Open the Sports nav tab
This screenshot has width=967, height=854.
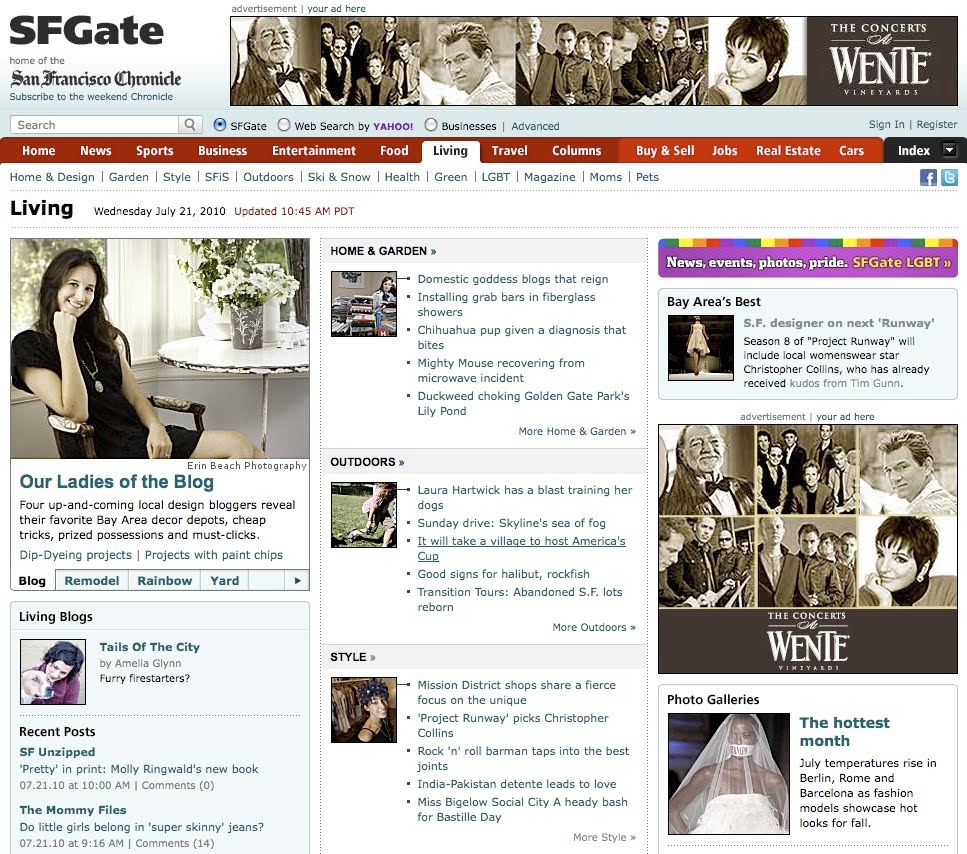tap(155, 150)
